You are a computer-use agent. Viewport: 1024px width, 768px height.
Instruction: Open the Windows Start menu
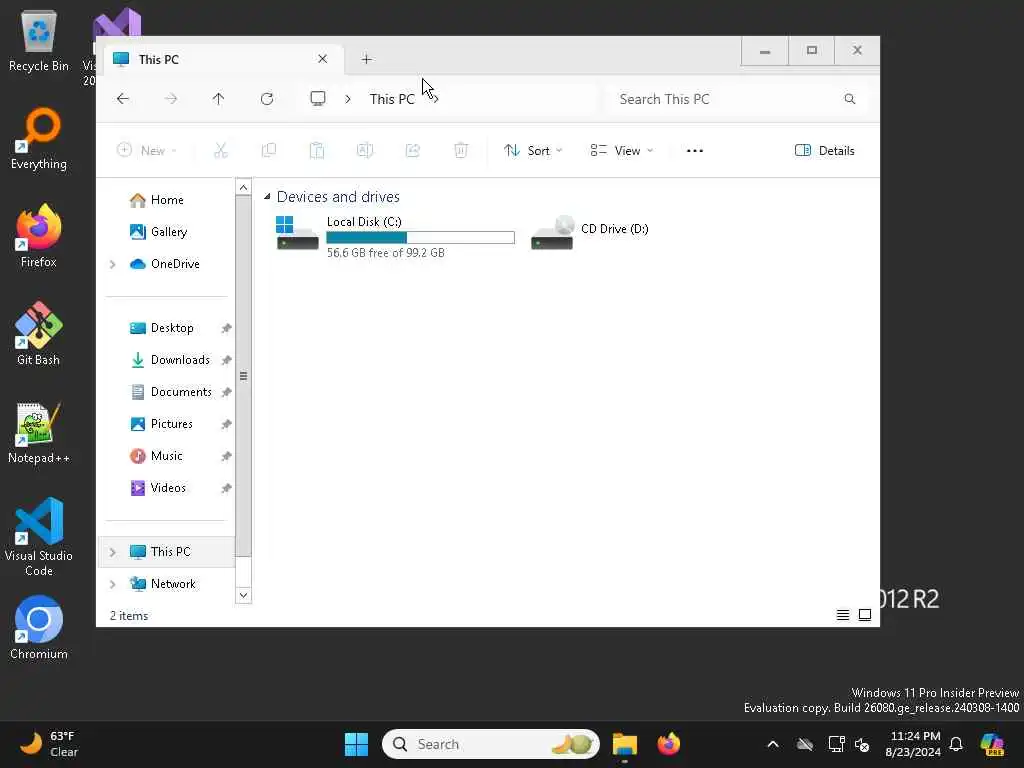[x=357, y=744]
